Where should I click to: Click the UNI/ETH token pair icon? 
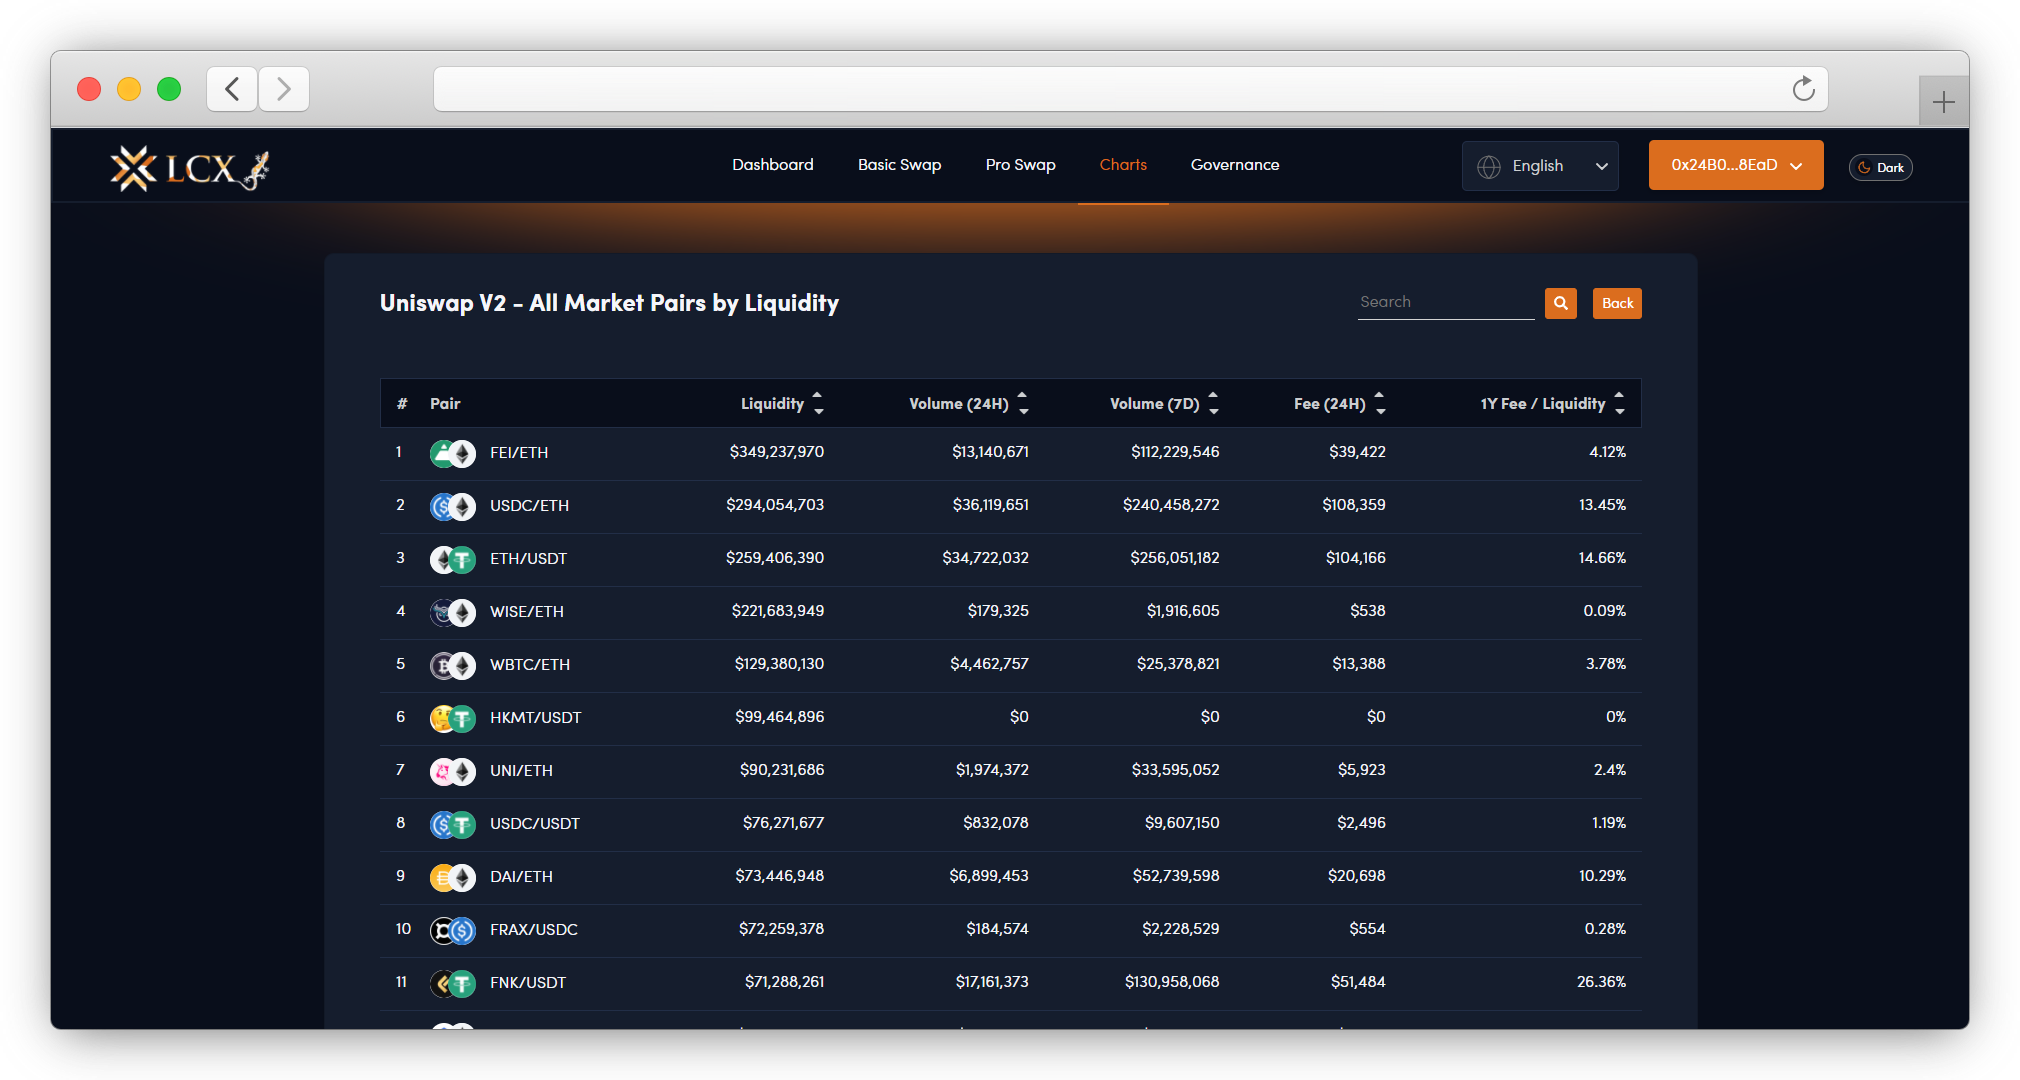453,771
